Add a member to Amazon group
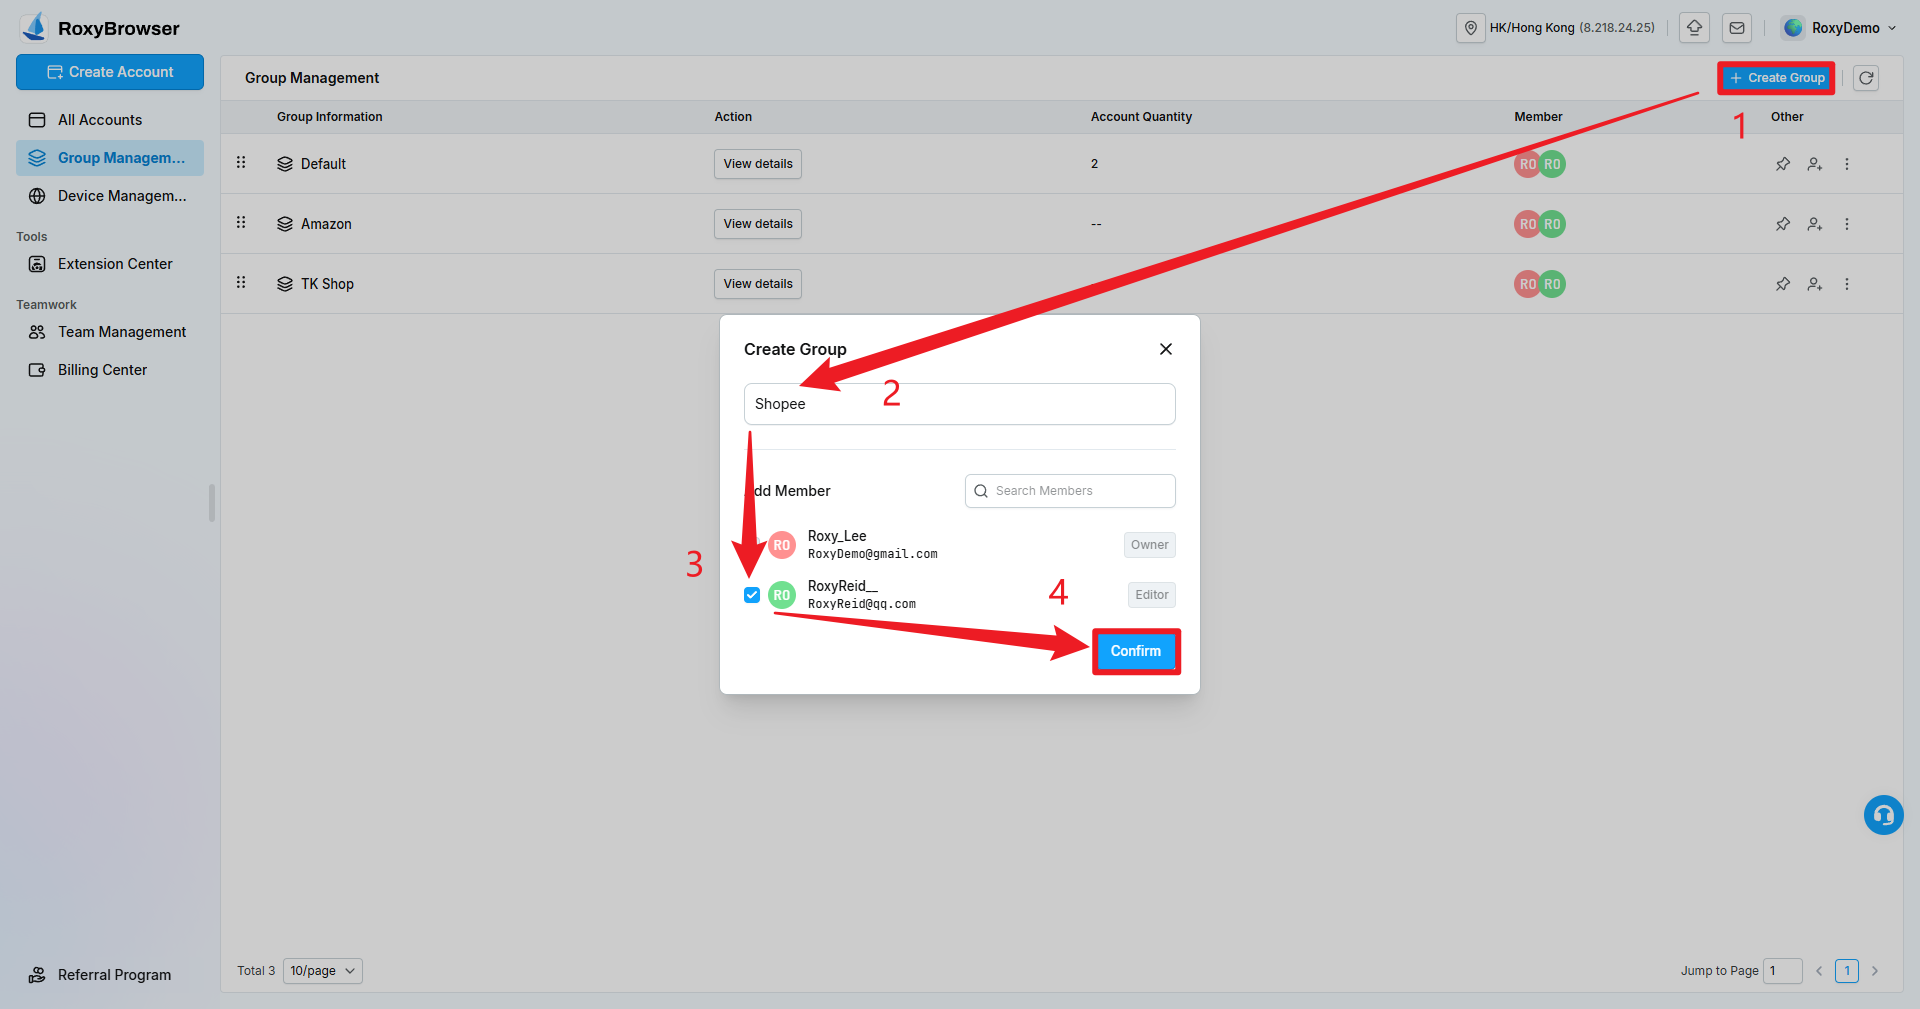The height and width of the screenshot is (1009, 1920). [1815, 224]
